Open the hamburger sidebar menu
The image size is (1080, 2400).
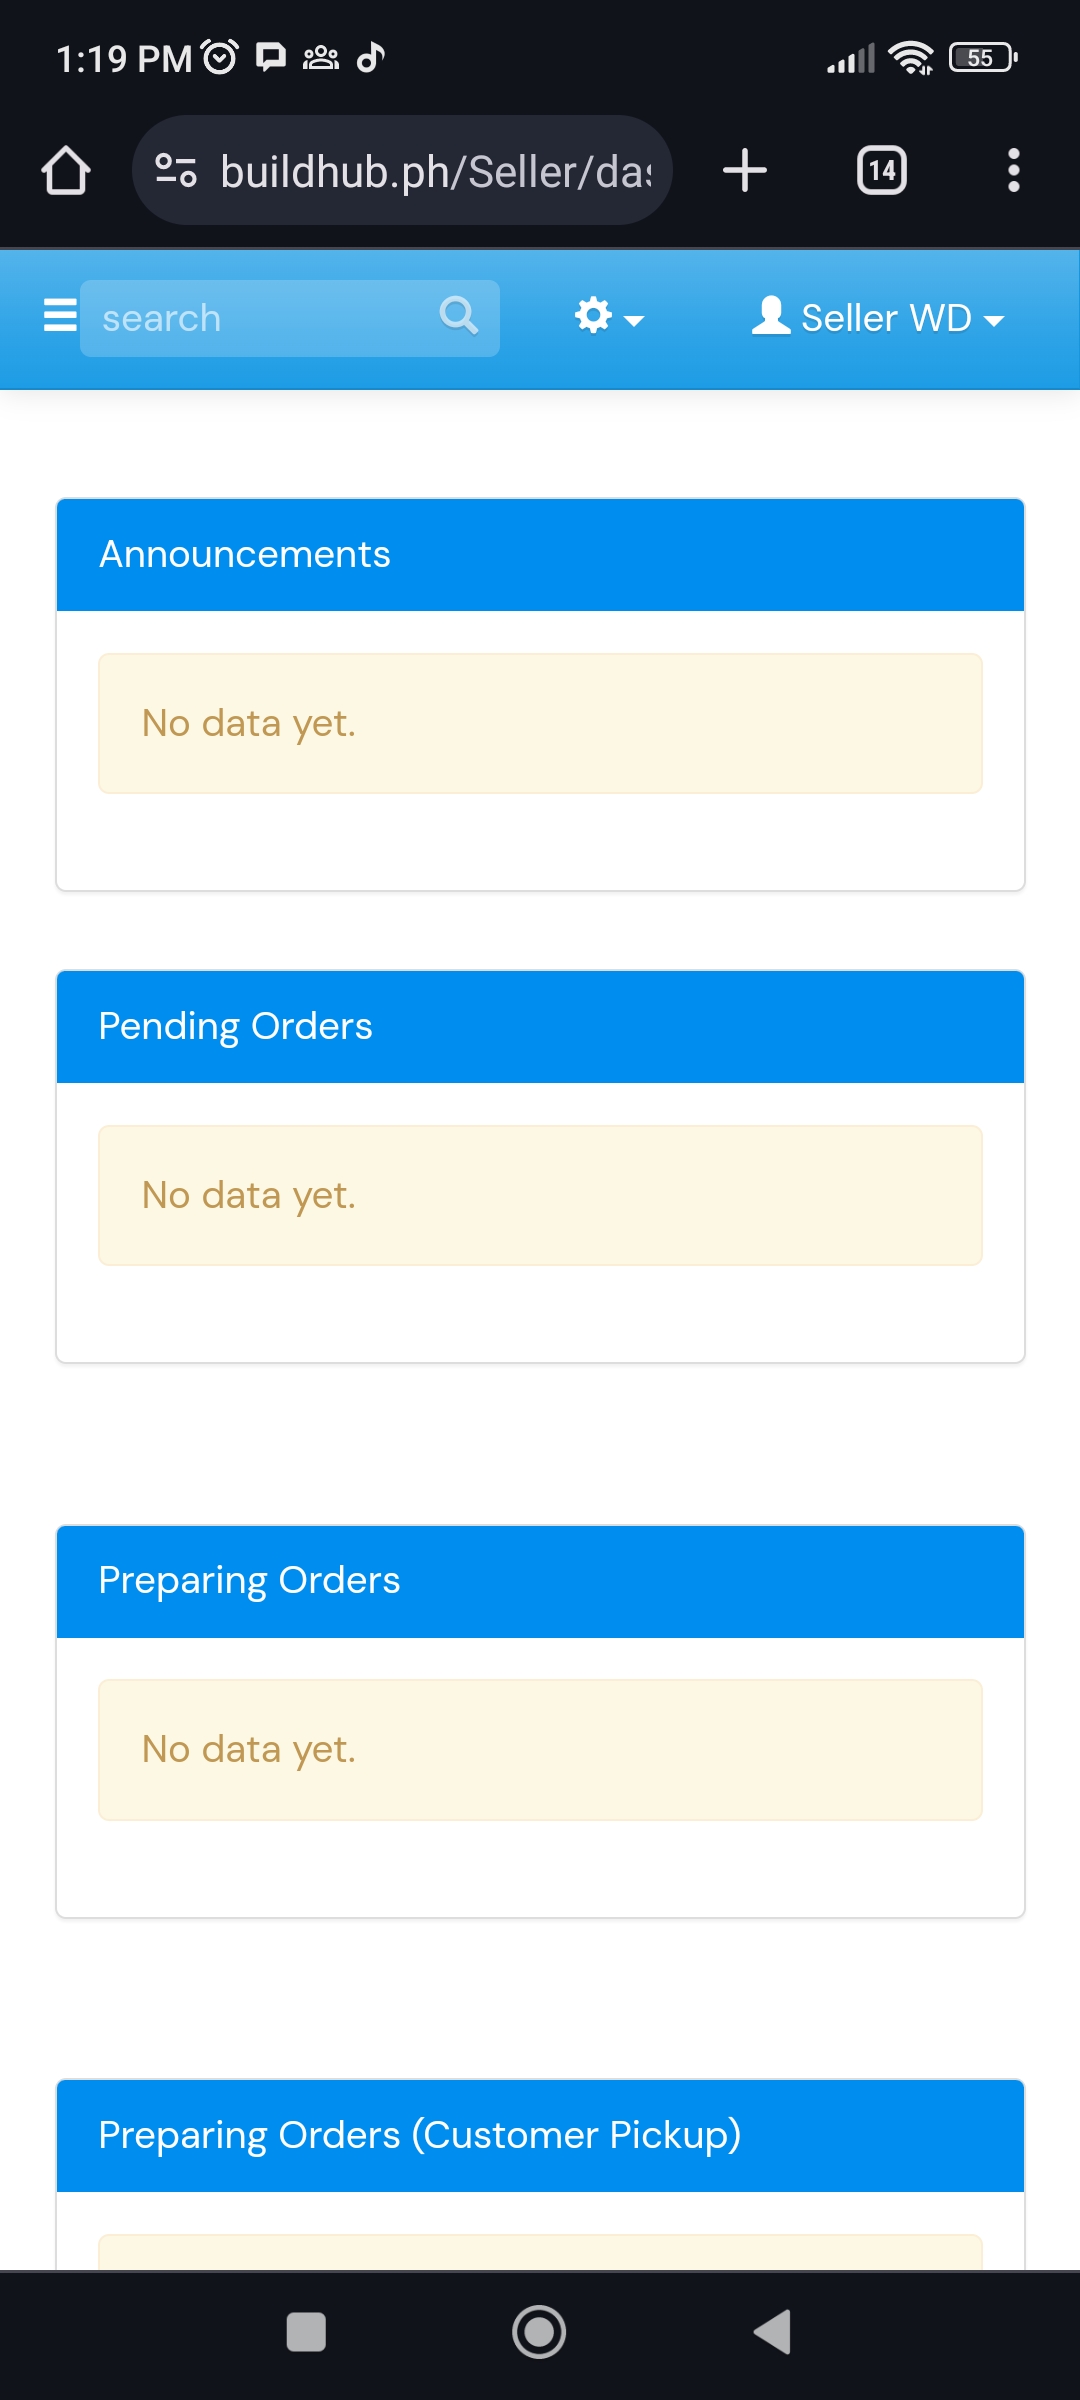(60, 315)
